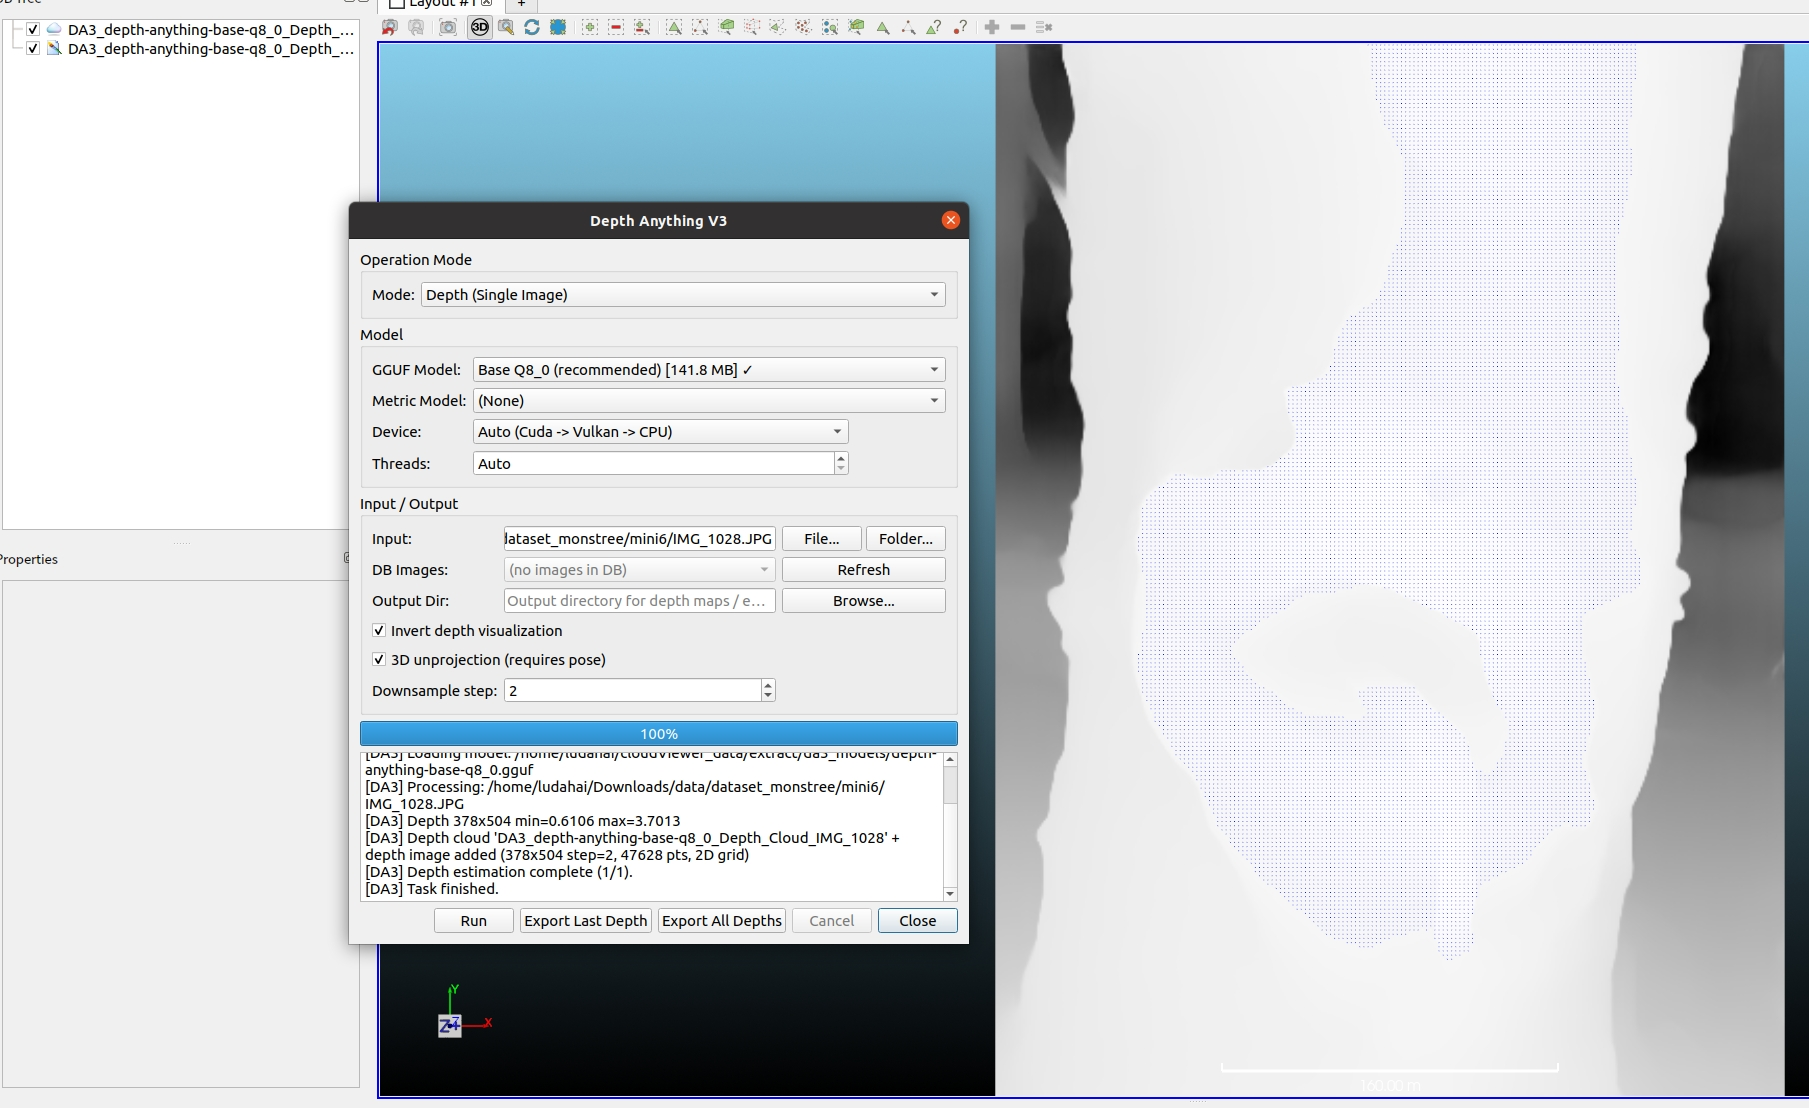This screenshot has height=1108, width=1809.
Task: Click the Run button
Action: coord(474,921)
